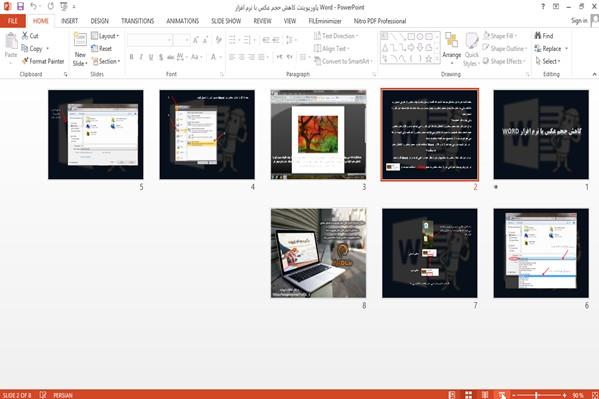Open Shape Fill color options
Screen dimensions: 599x399
tap(500, 36)
